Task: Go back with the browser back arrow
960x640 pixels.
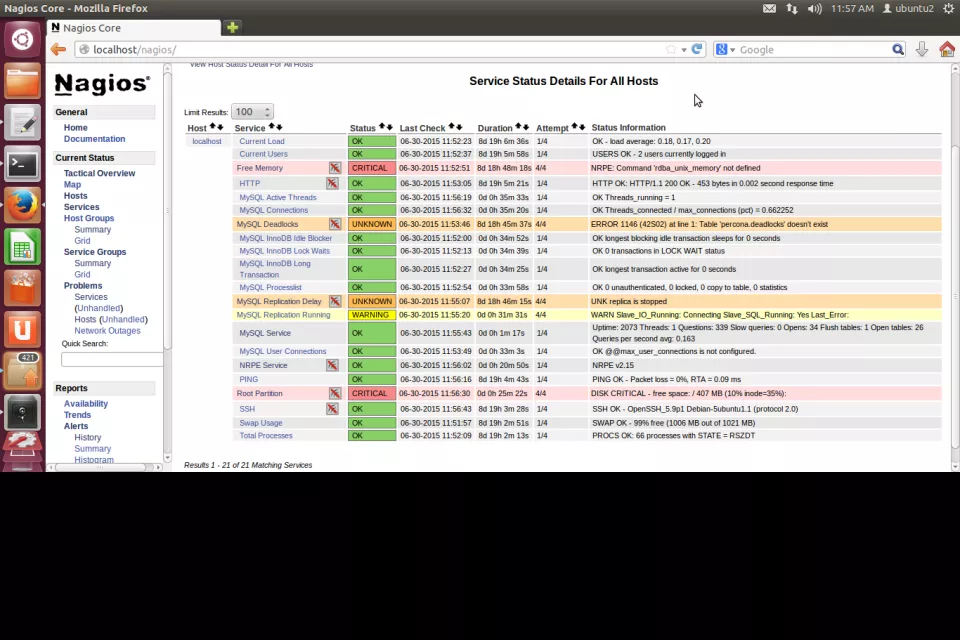Action: [x=58, y=50]
